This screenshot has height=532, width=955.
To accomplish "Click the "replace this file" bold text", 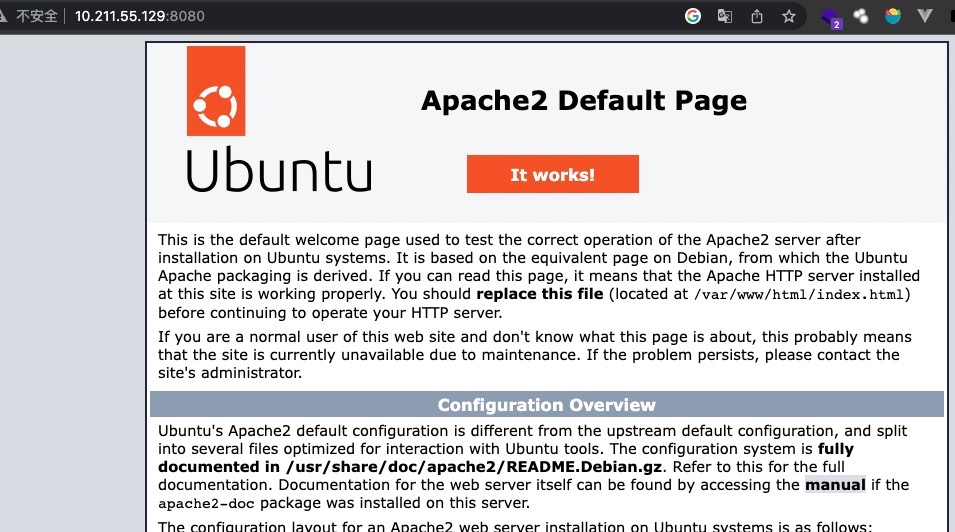I will point(540,294).
